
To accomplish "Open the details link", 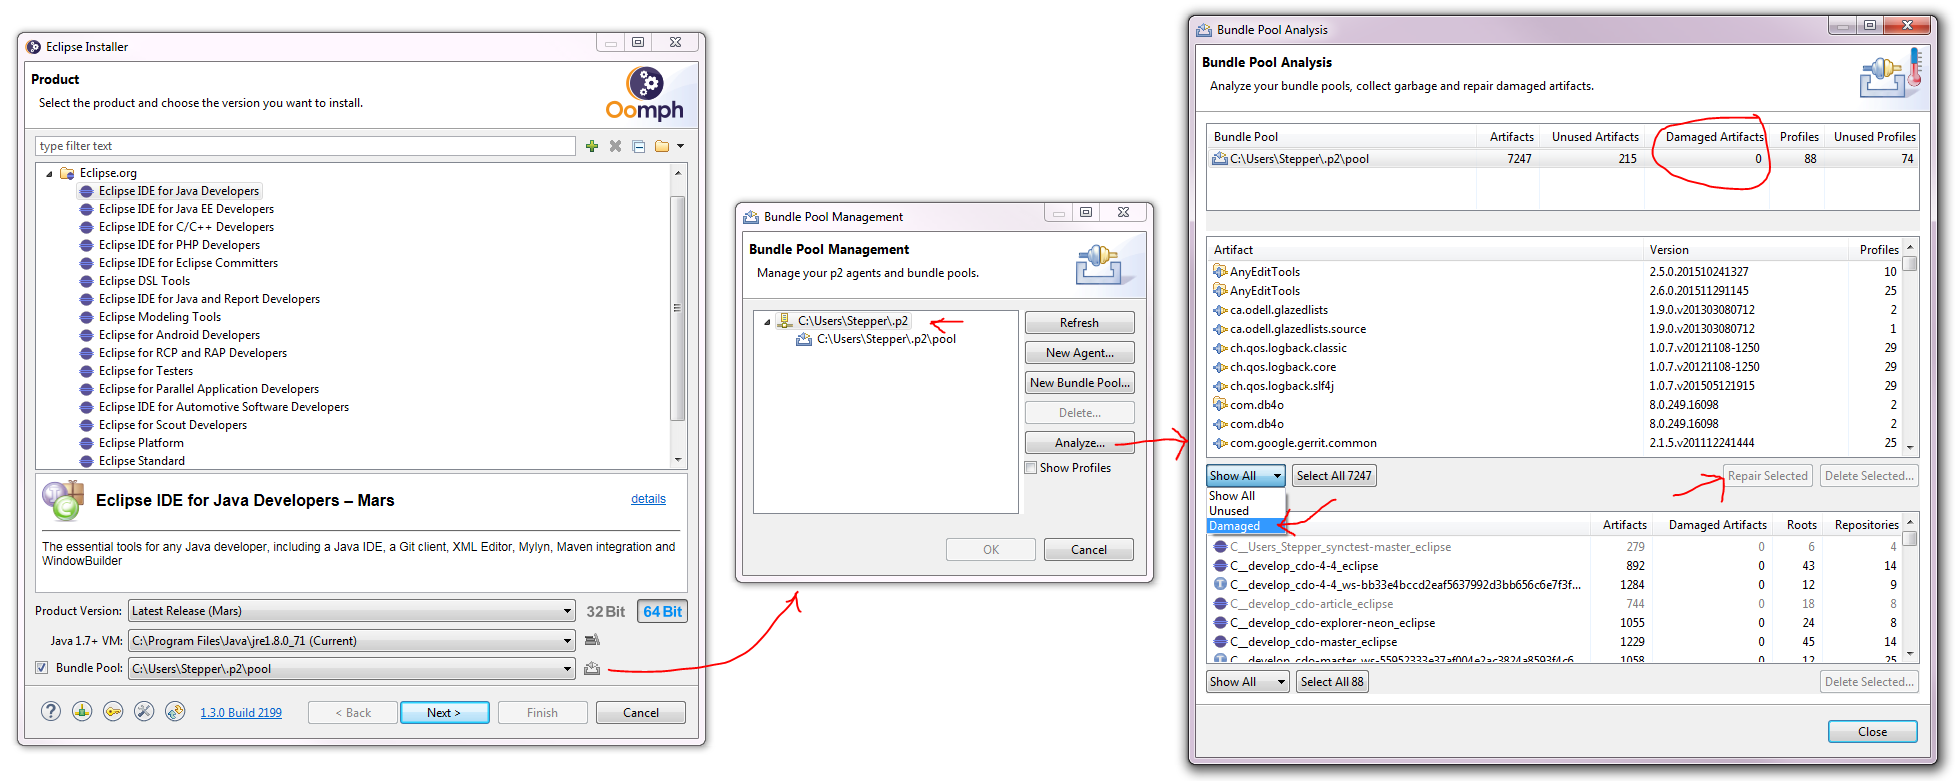I will coord(648,499).
